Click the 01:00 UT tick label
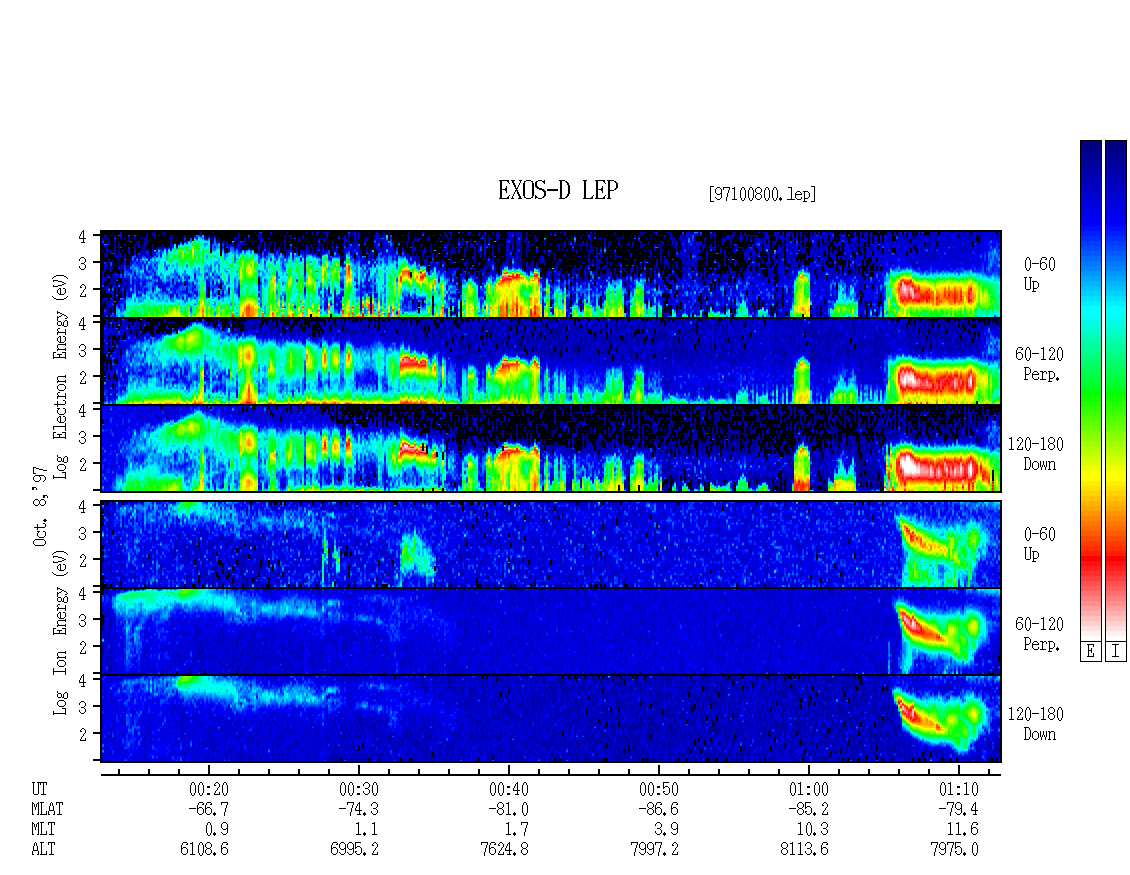The height and width of the screenshot is (875, 1130). click(x=809, y=789)
